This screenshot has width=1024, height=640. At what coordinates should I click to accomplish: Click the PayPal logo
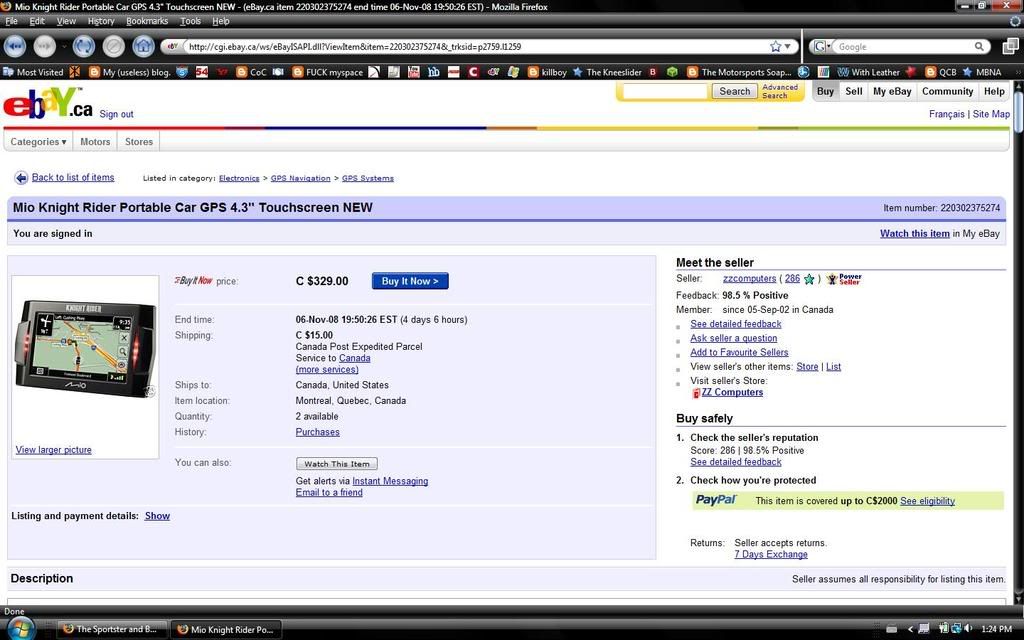pyautogui.click(x=716, y=500)
